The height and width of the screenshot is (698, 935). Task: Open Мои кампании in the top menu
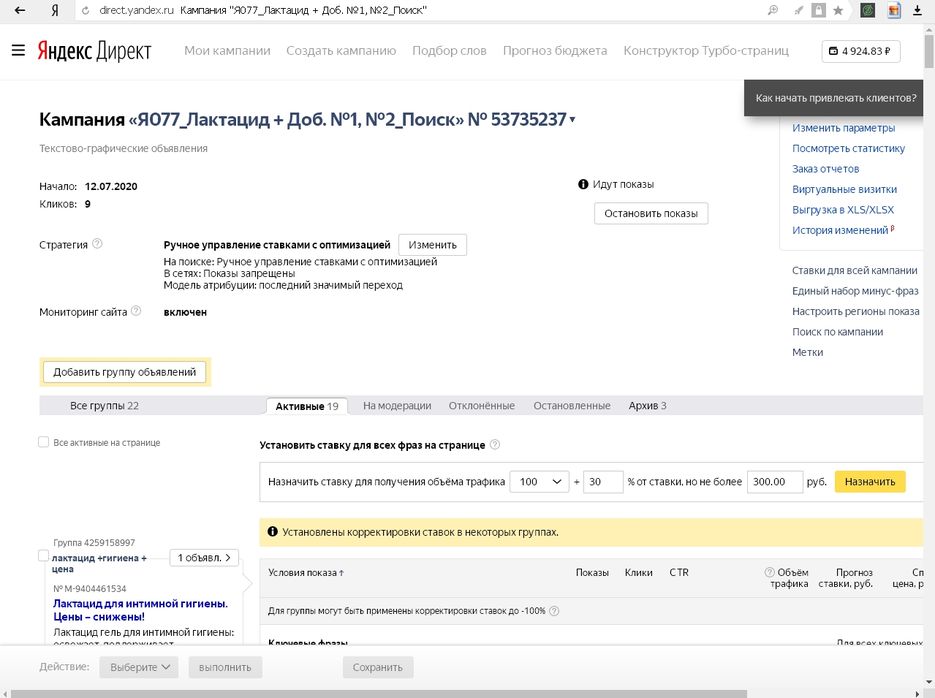tap(227, 51)
